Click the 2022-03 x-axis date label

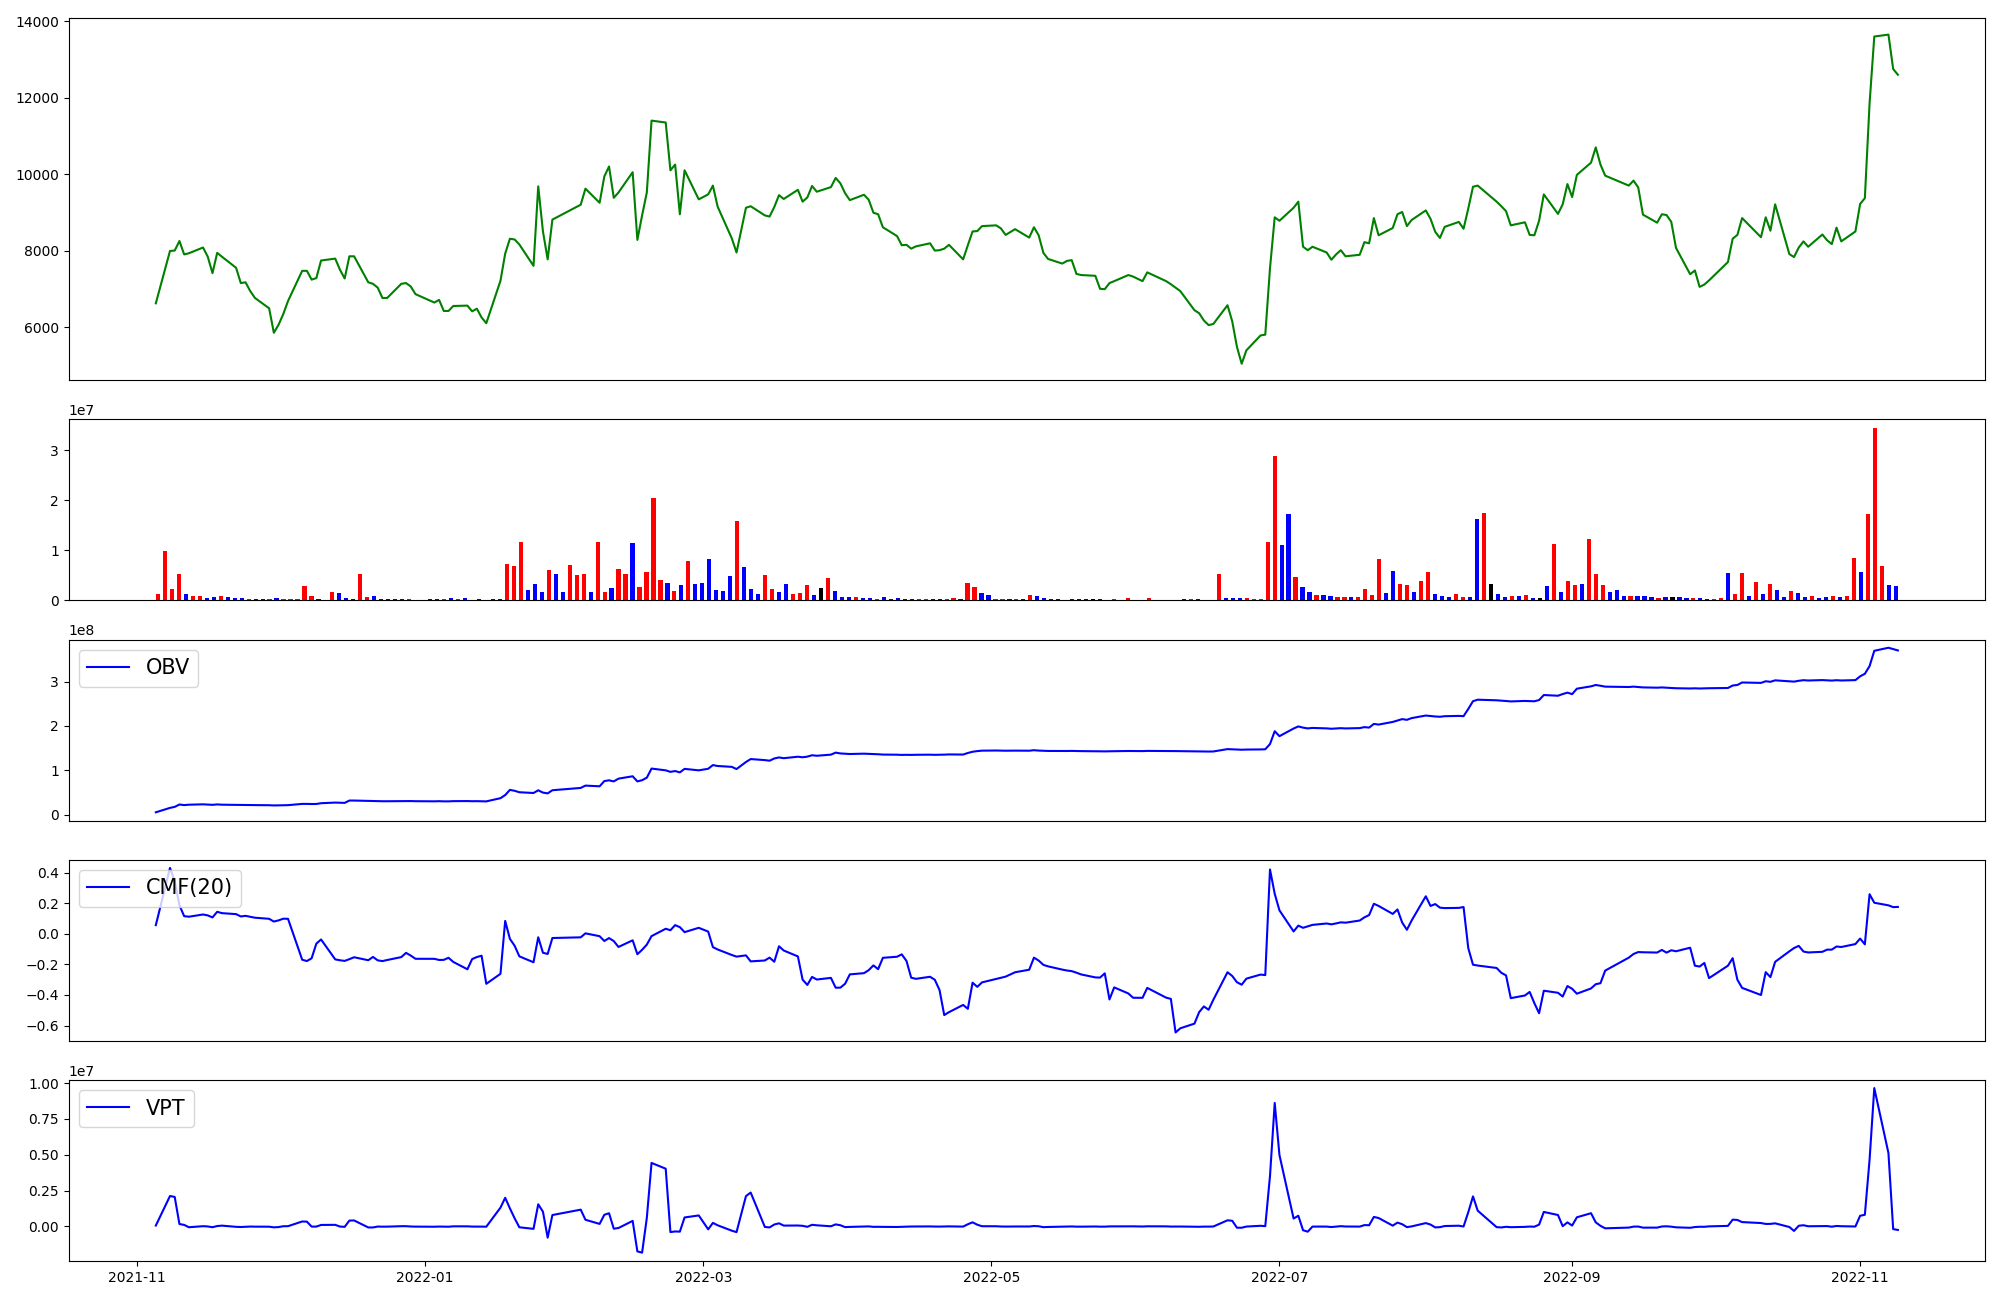[704, 1276]
